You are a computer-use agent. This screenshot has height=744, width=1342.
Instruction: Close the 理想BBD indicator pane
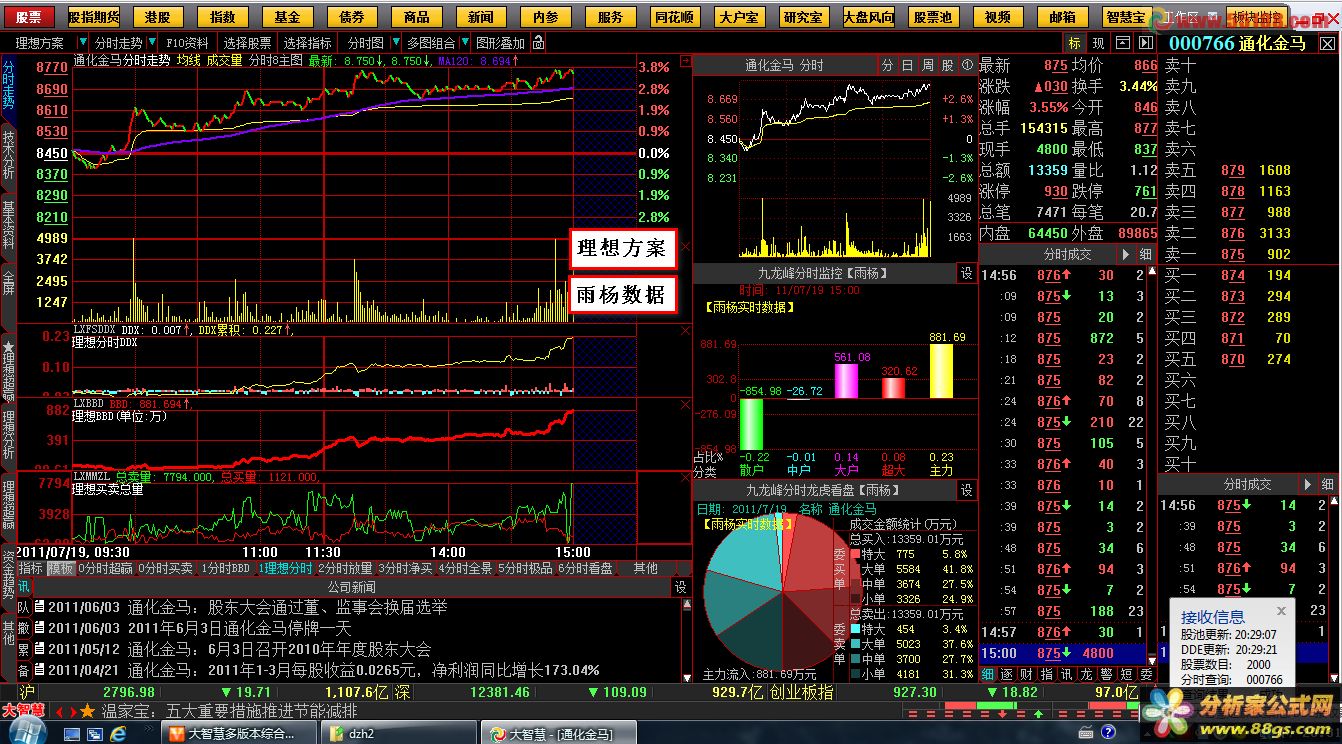[x=685, y=405]
